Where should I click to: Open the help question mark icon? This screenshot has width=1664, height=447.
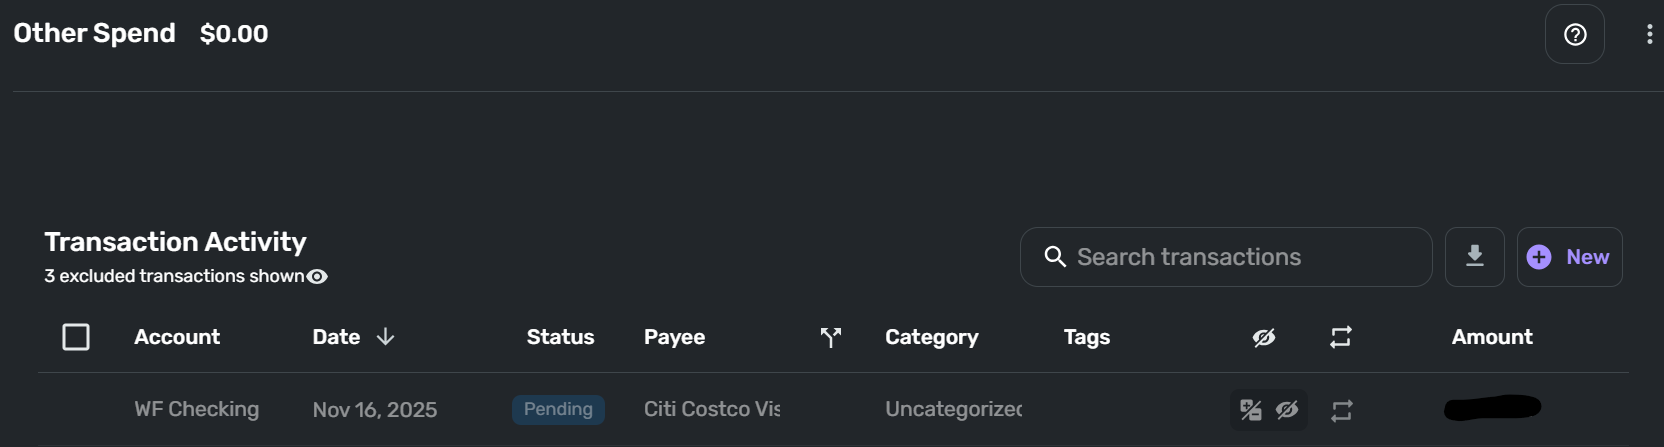(1575, 35)
